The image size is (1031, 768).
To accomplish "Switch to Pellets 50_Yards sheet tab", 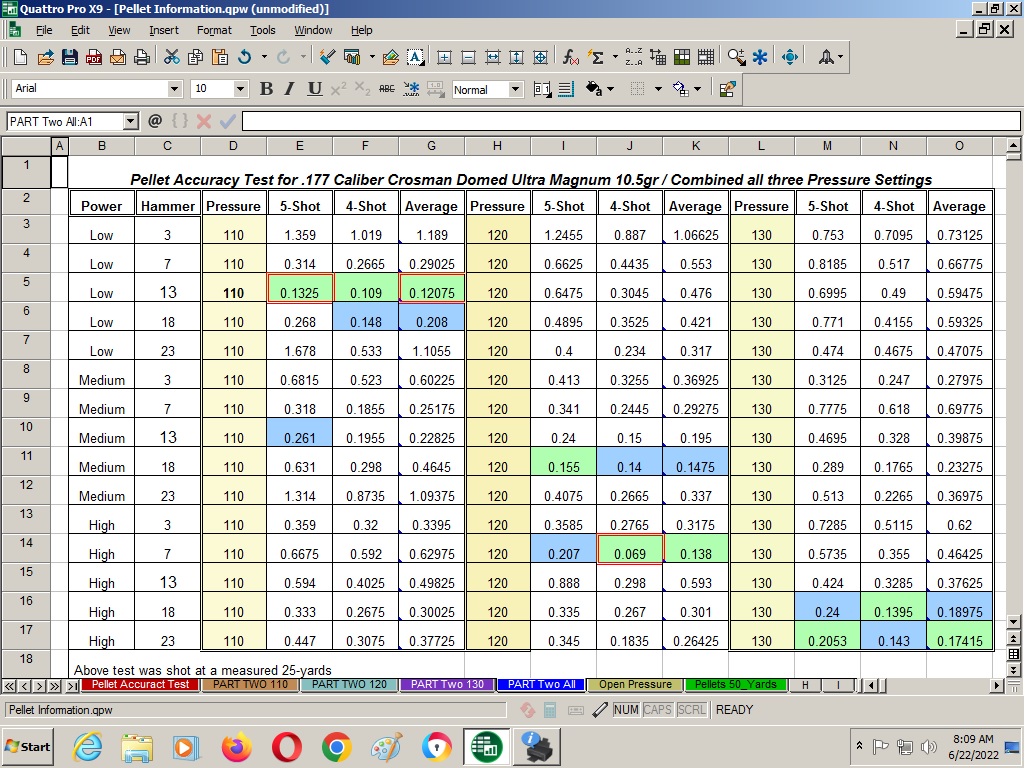I will click(735, 684).
